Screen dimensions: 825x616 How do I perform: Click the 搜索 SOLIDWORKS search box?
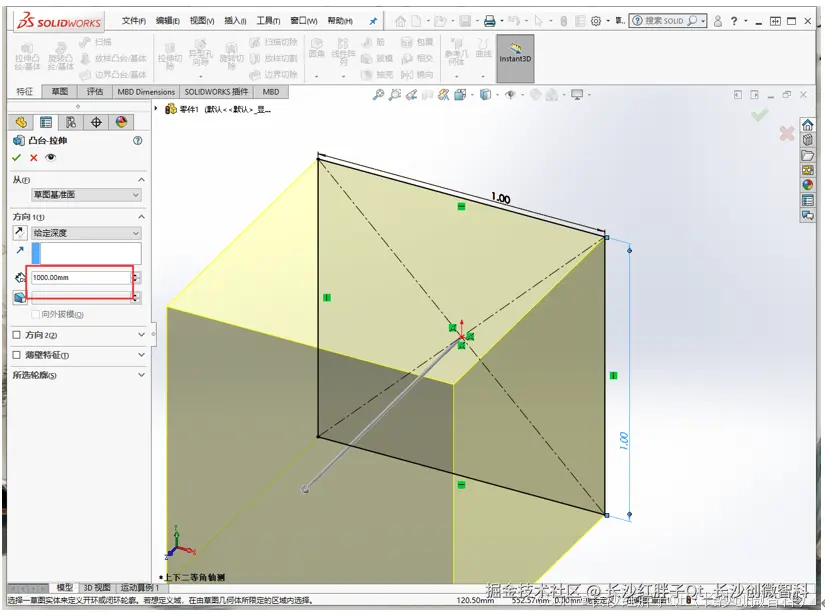[x=668, y=21]
